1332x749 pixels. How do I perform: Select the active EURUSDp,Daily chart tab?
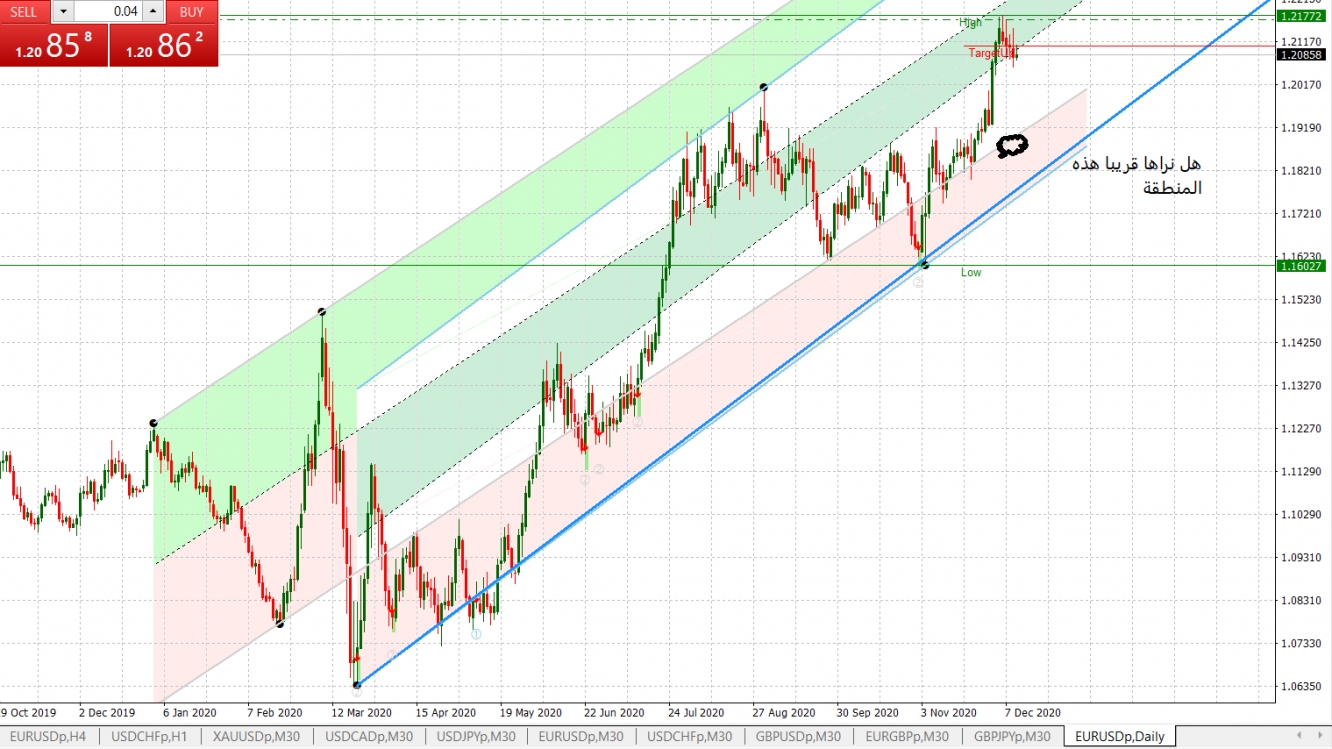[1121, 737]
